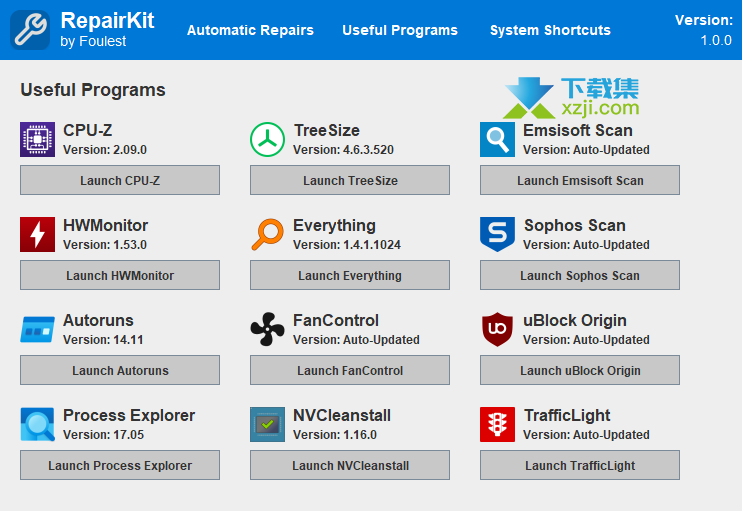Click Launch HWMonitor button
Image resolution: width=742 pixels, height=511 pixels.
point(120,275)
